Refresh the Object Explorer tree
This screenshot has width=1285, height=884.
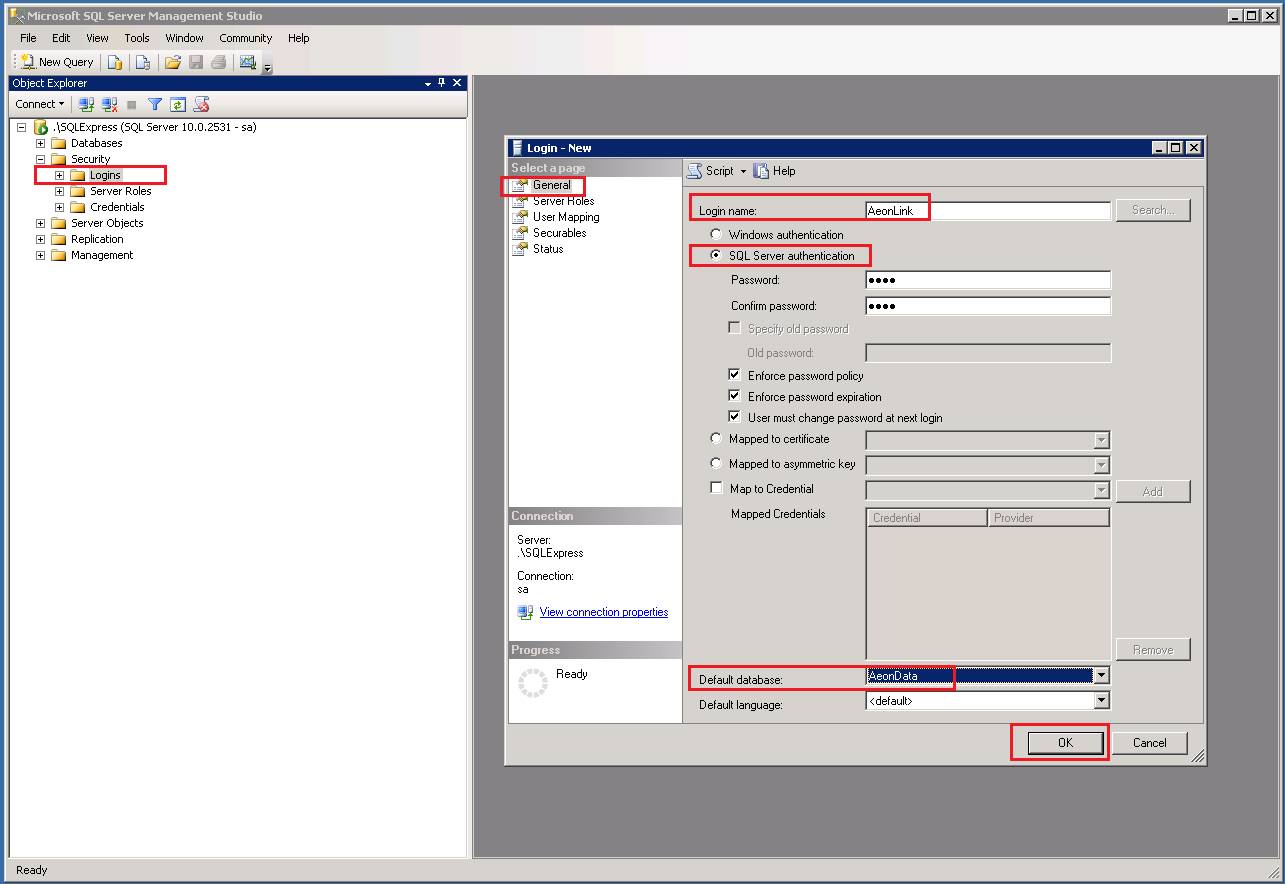177,104
